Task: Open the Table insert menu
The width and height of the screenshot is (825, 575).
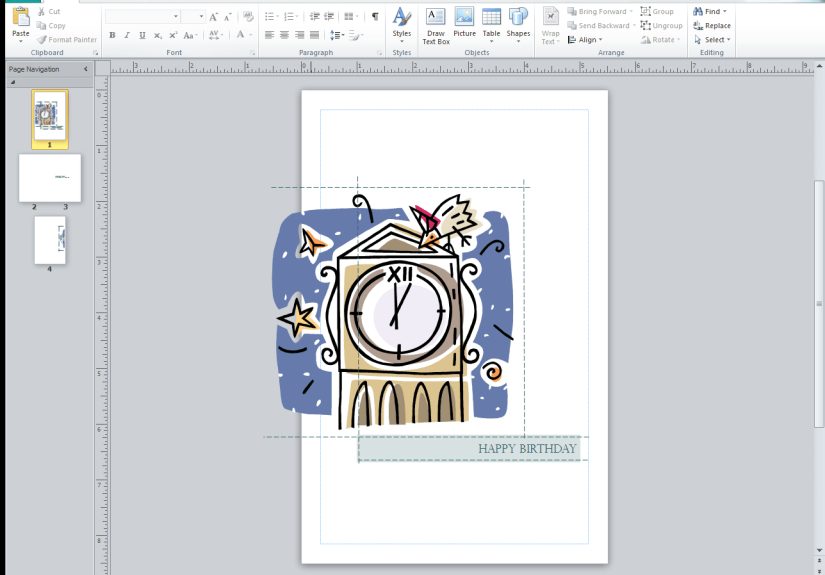Action: 491,24
